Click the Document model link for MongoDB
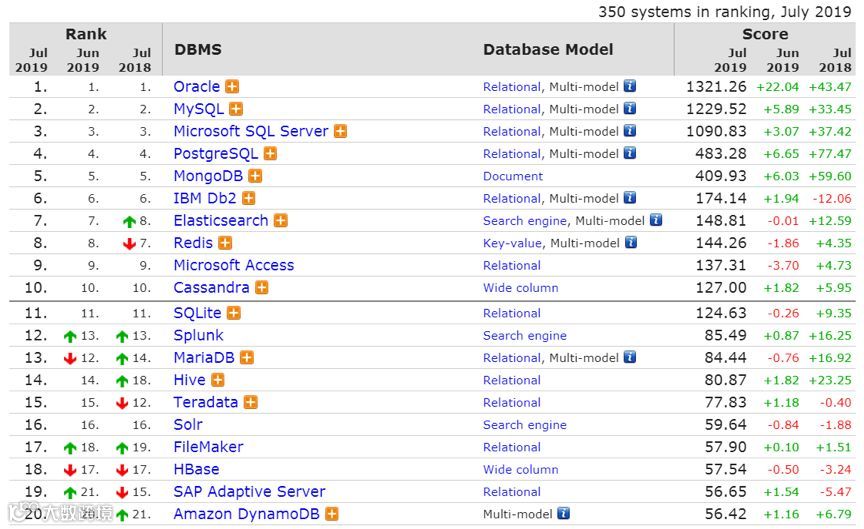Screen dimensions: 864x529 (x=513, y=176)
